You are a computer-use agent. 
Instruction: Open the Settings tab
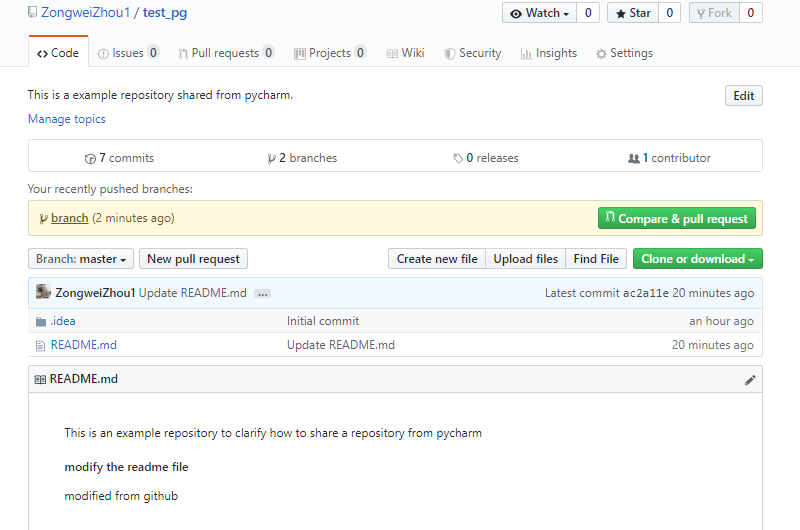(624, 53)
